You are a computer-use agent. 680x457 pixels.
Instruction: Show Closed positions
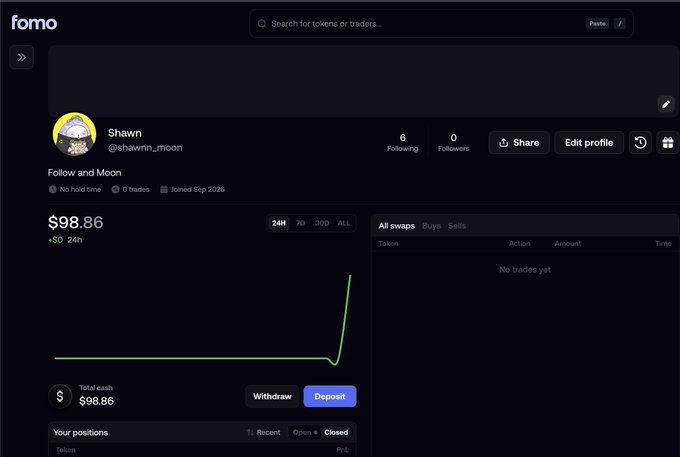(x=336, y=432)
